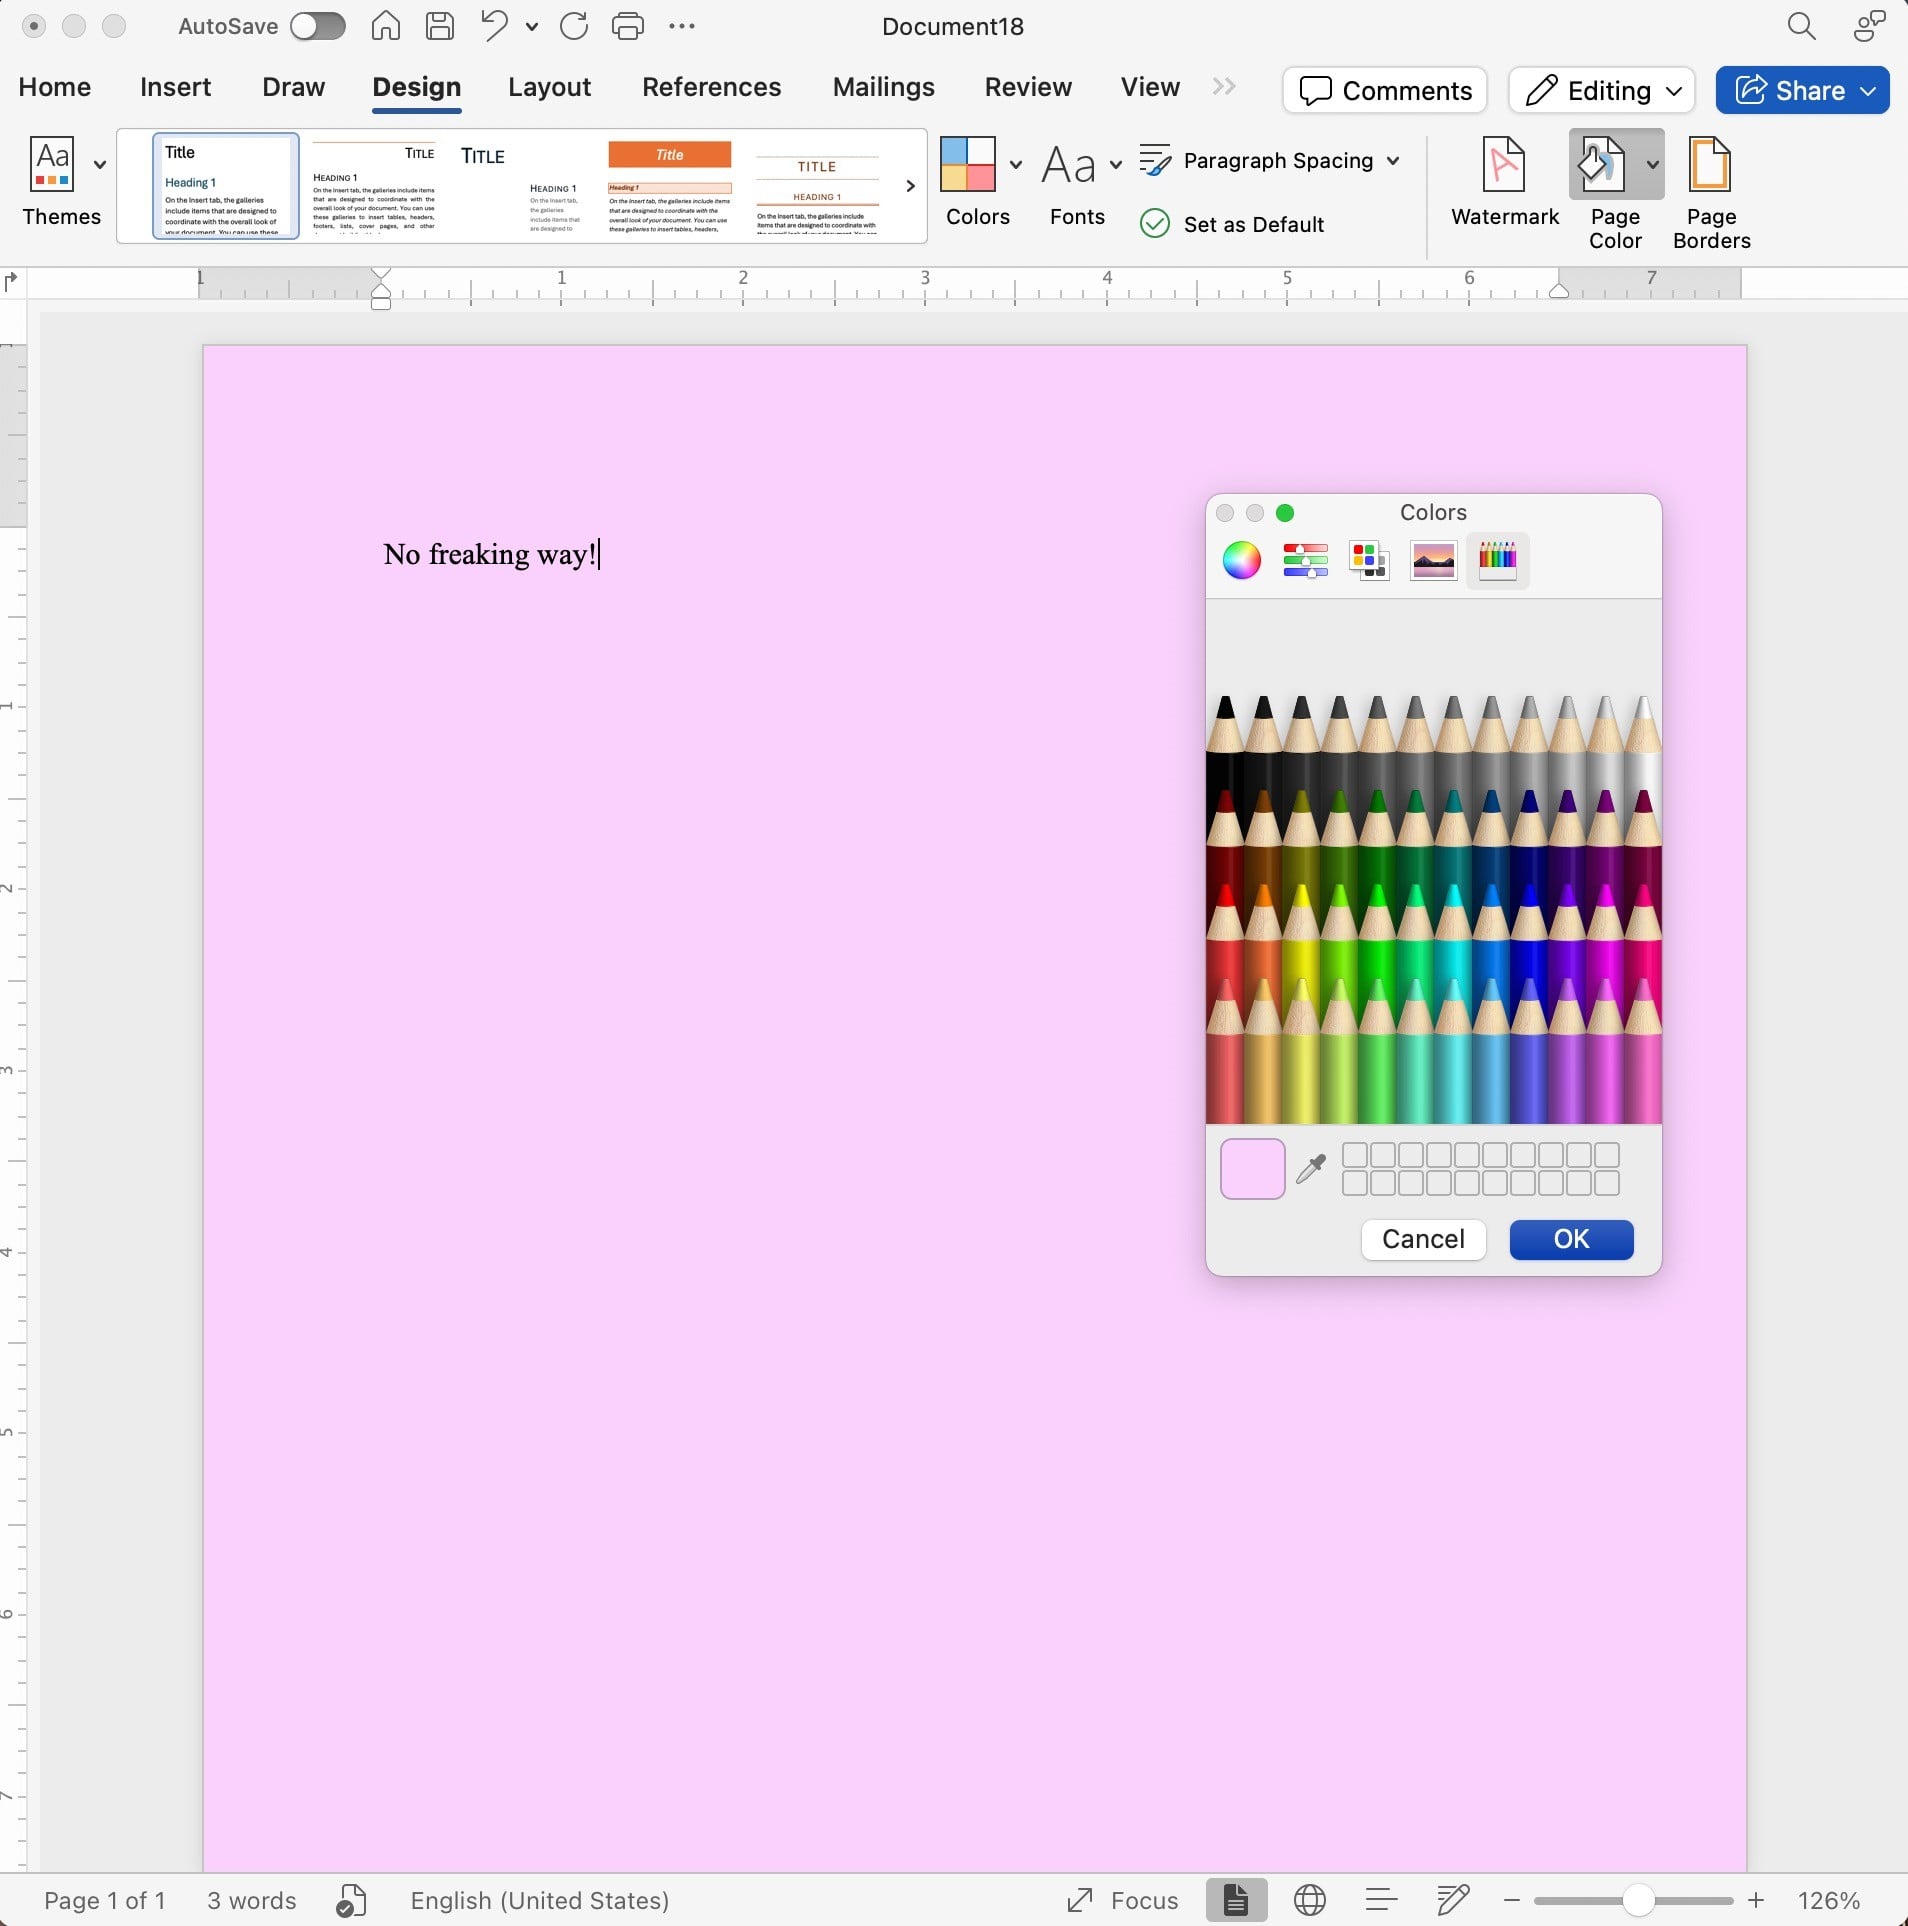Print the document

tap(628, 26)
